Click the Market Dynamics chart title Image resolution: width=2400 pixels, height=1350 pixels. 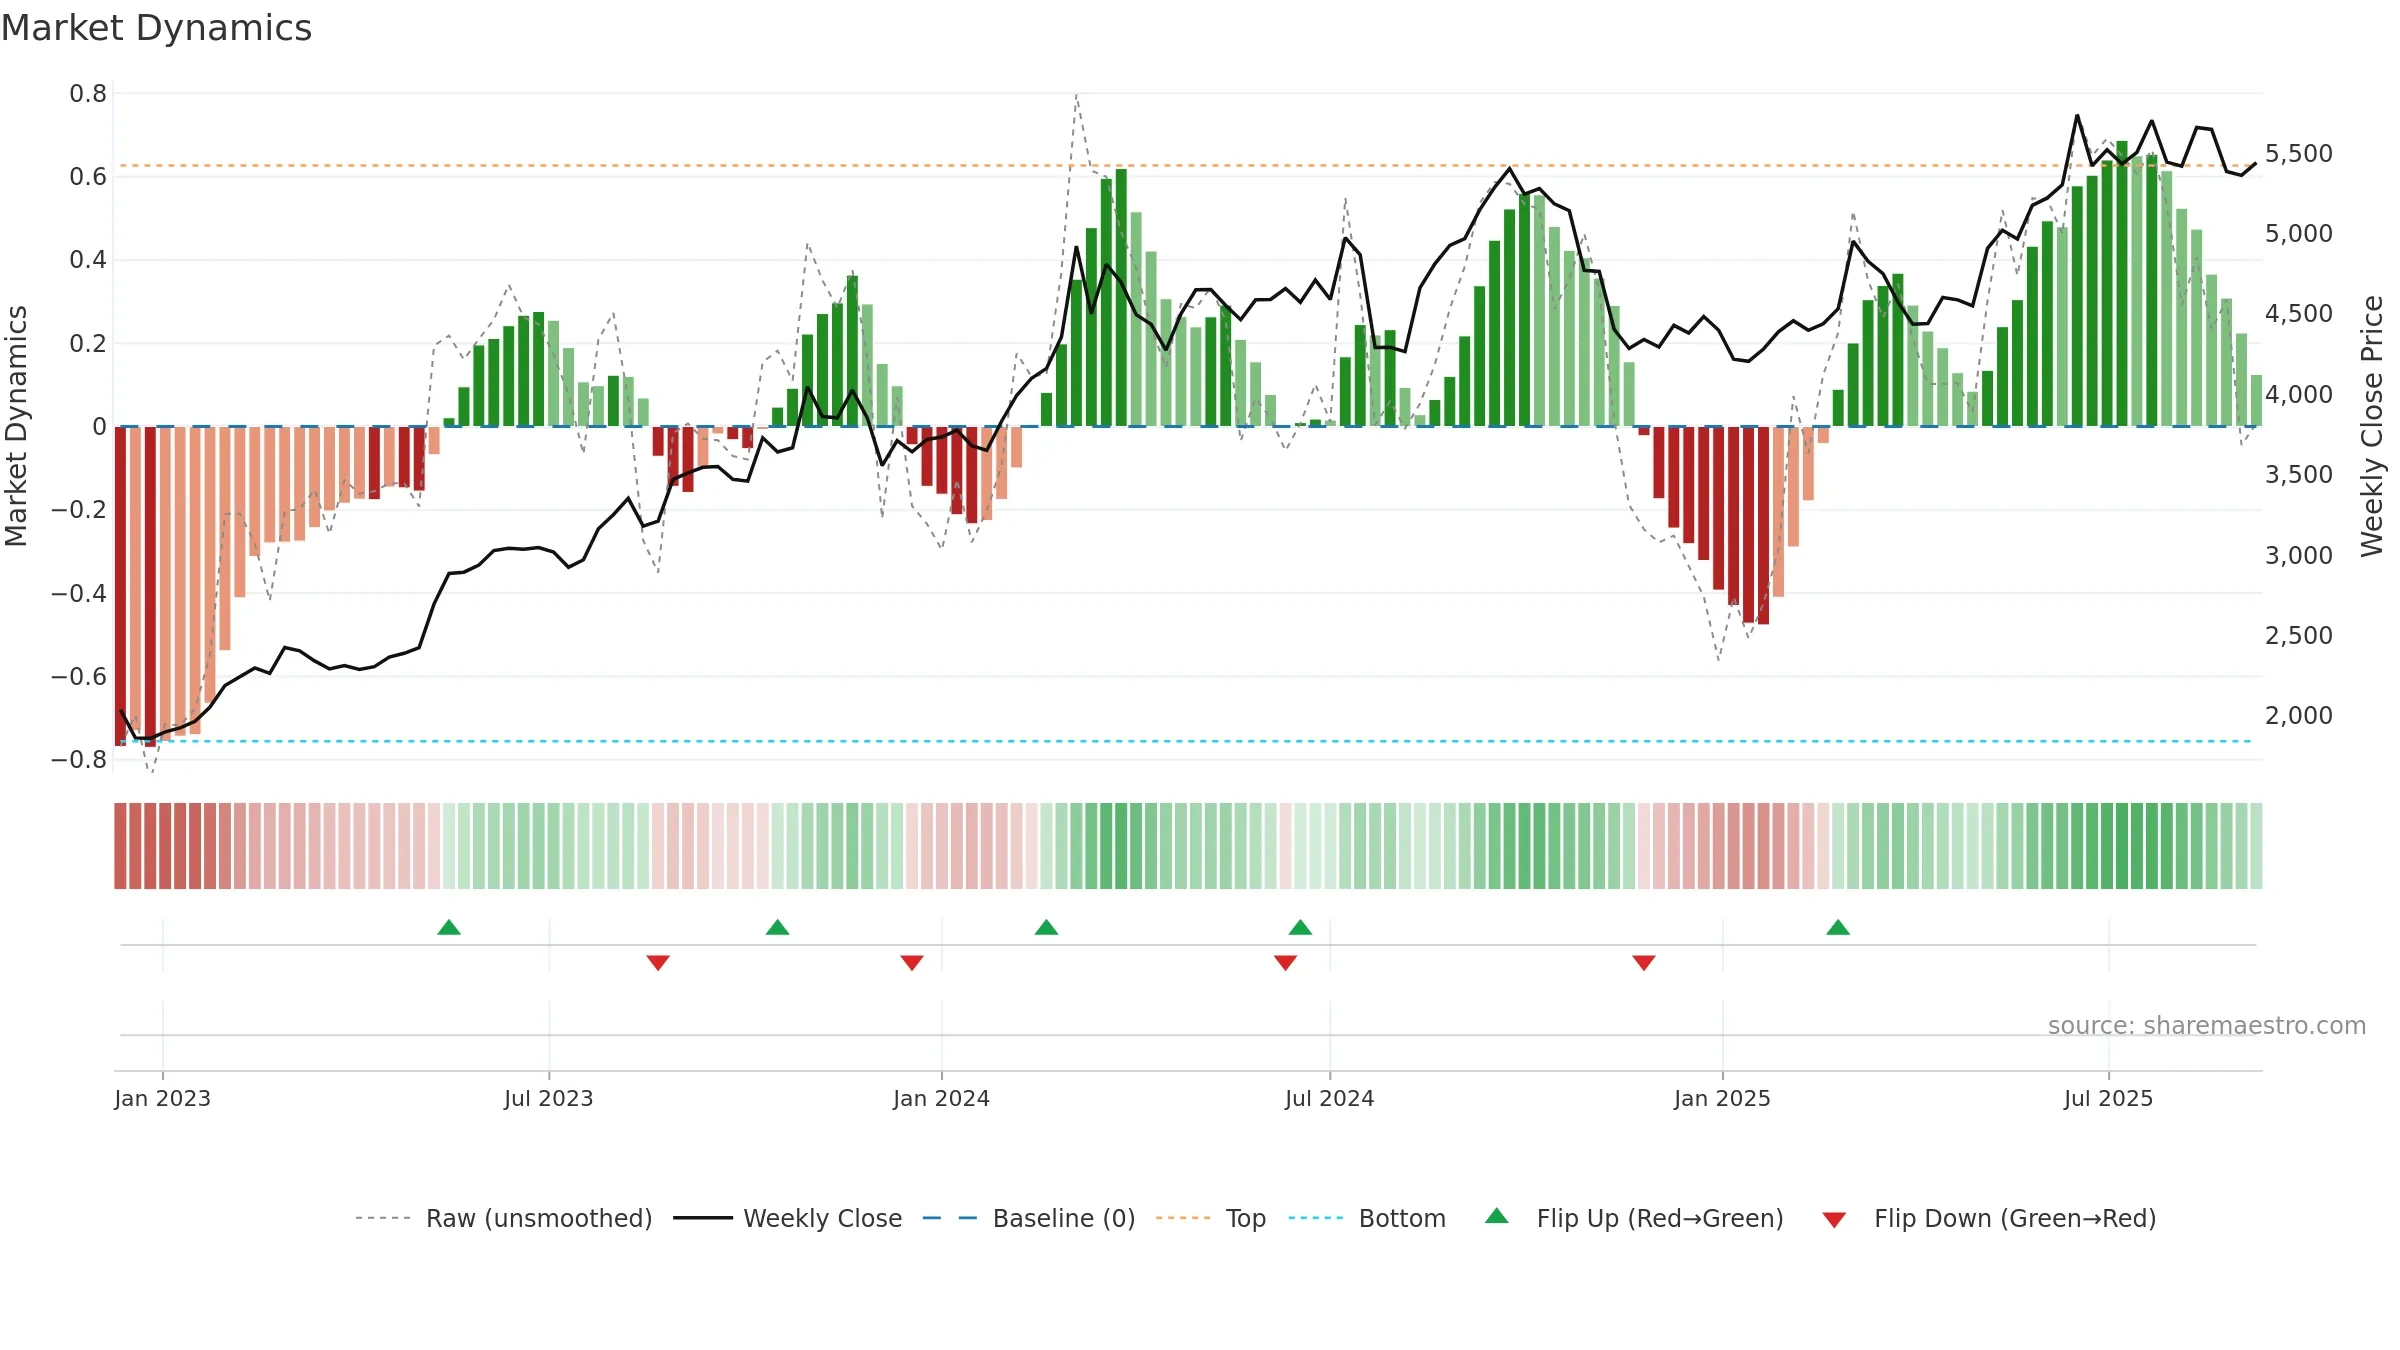pyautogui.click(x=156, y=28)
